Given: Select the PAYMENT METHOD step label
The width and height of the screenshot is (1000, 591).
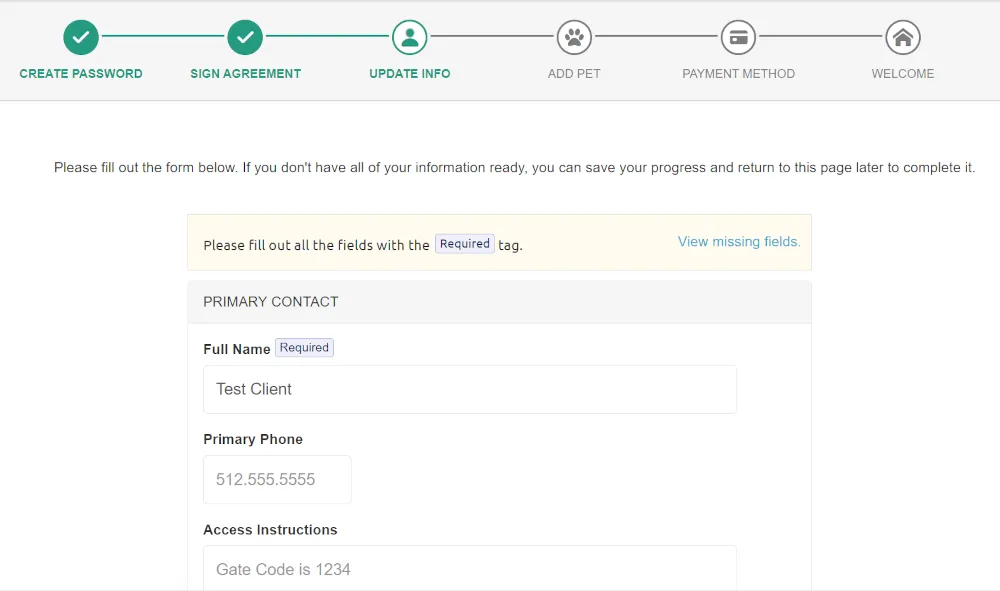Looking at the screenshot, I should (739, 74).
